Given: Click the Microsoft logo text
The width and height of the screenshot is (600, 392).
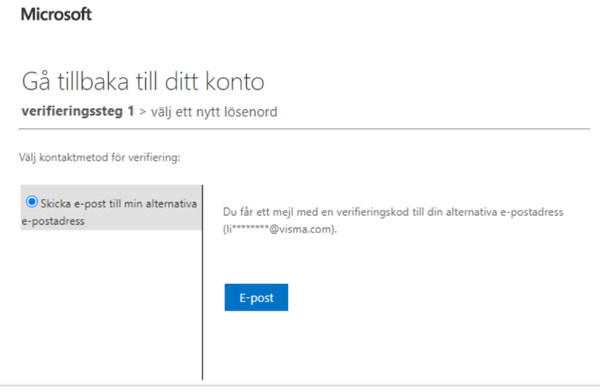Looking at the screenshot, I should click(56, 15).
